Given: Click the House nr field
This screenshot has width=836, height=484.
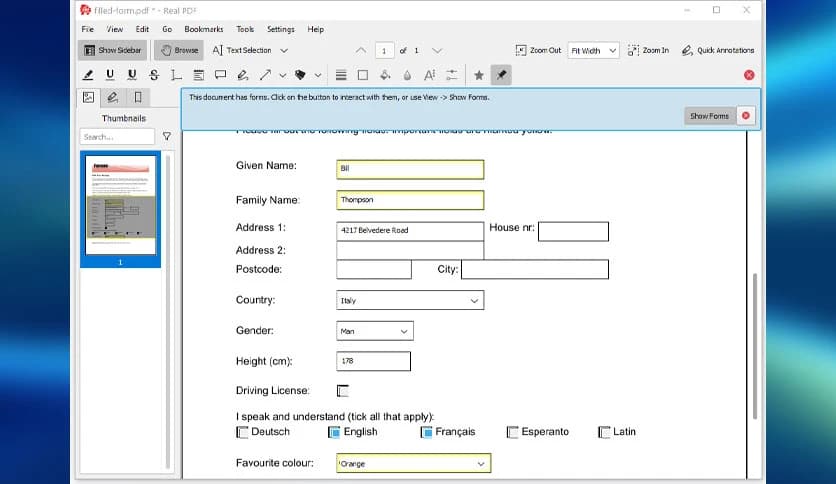Looking at the screenshot, I should coord(573,231).
